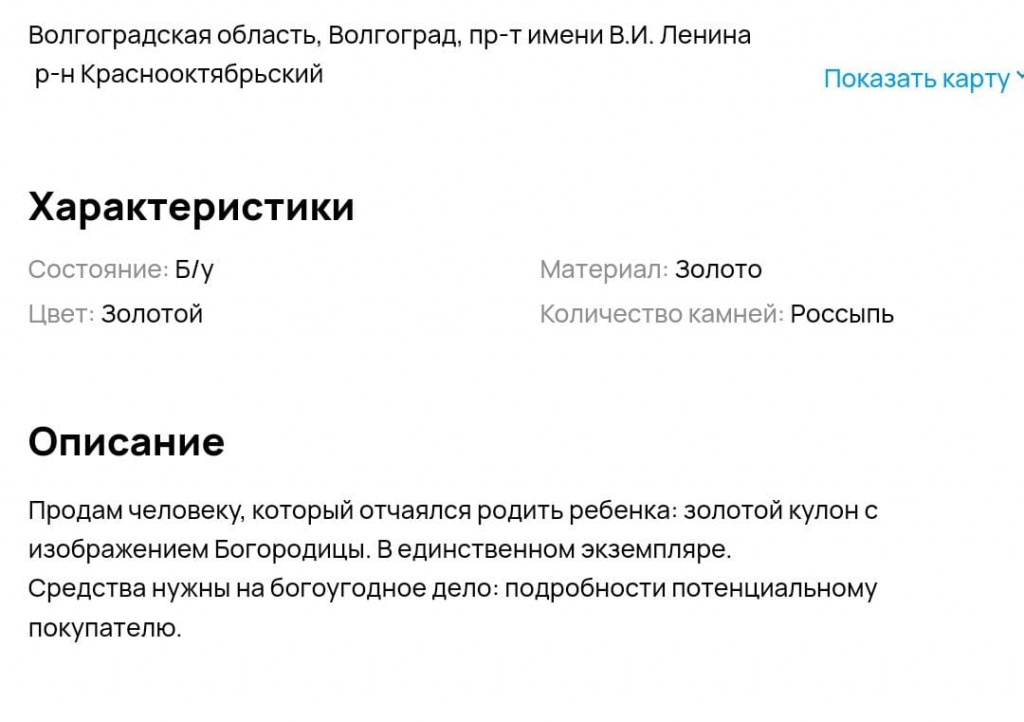
Task: Select the condition value "Б/у"
Action: coord(194,270)
